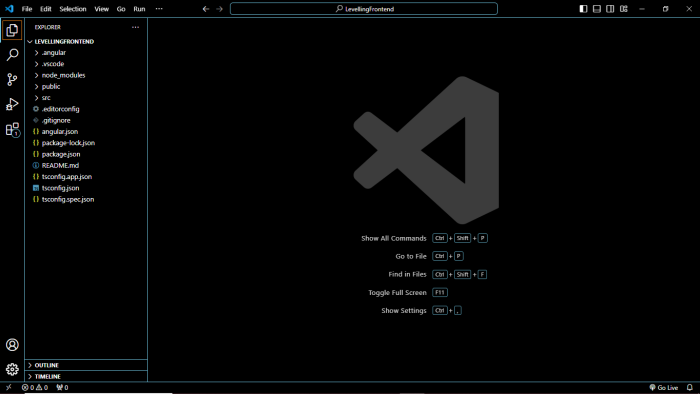Click the Go to File shortcut hint
The height and width of the screenshot is (394, 700).
pos(429,256)
